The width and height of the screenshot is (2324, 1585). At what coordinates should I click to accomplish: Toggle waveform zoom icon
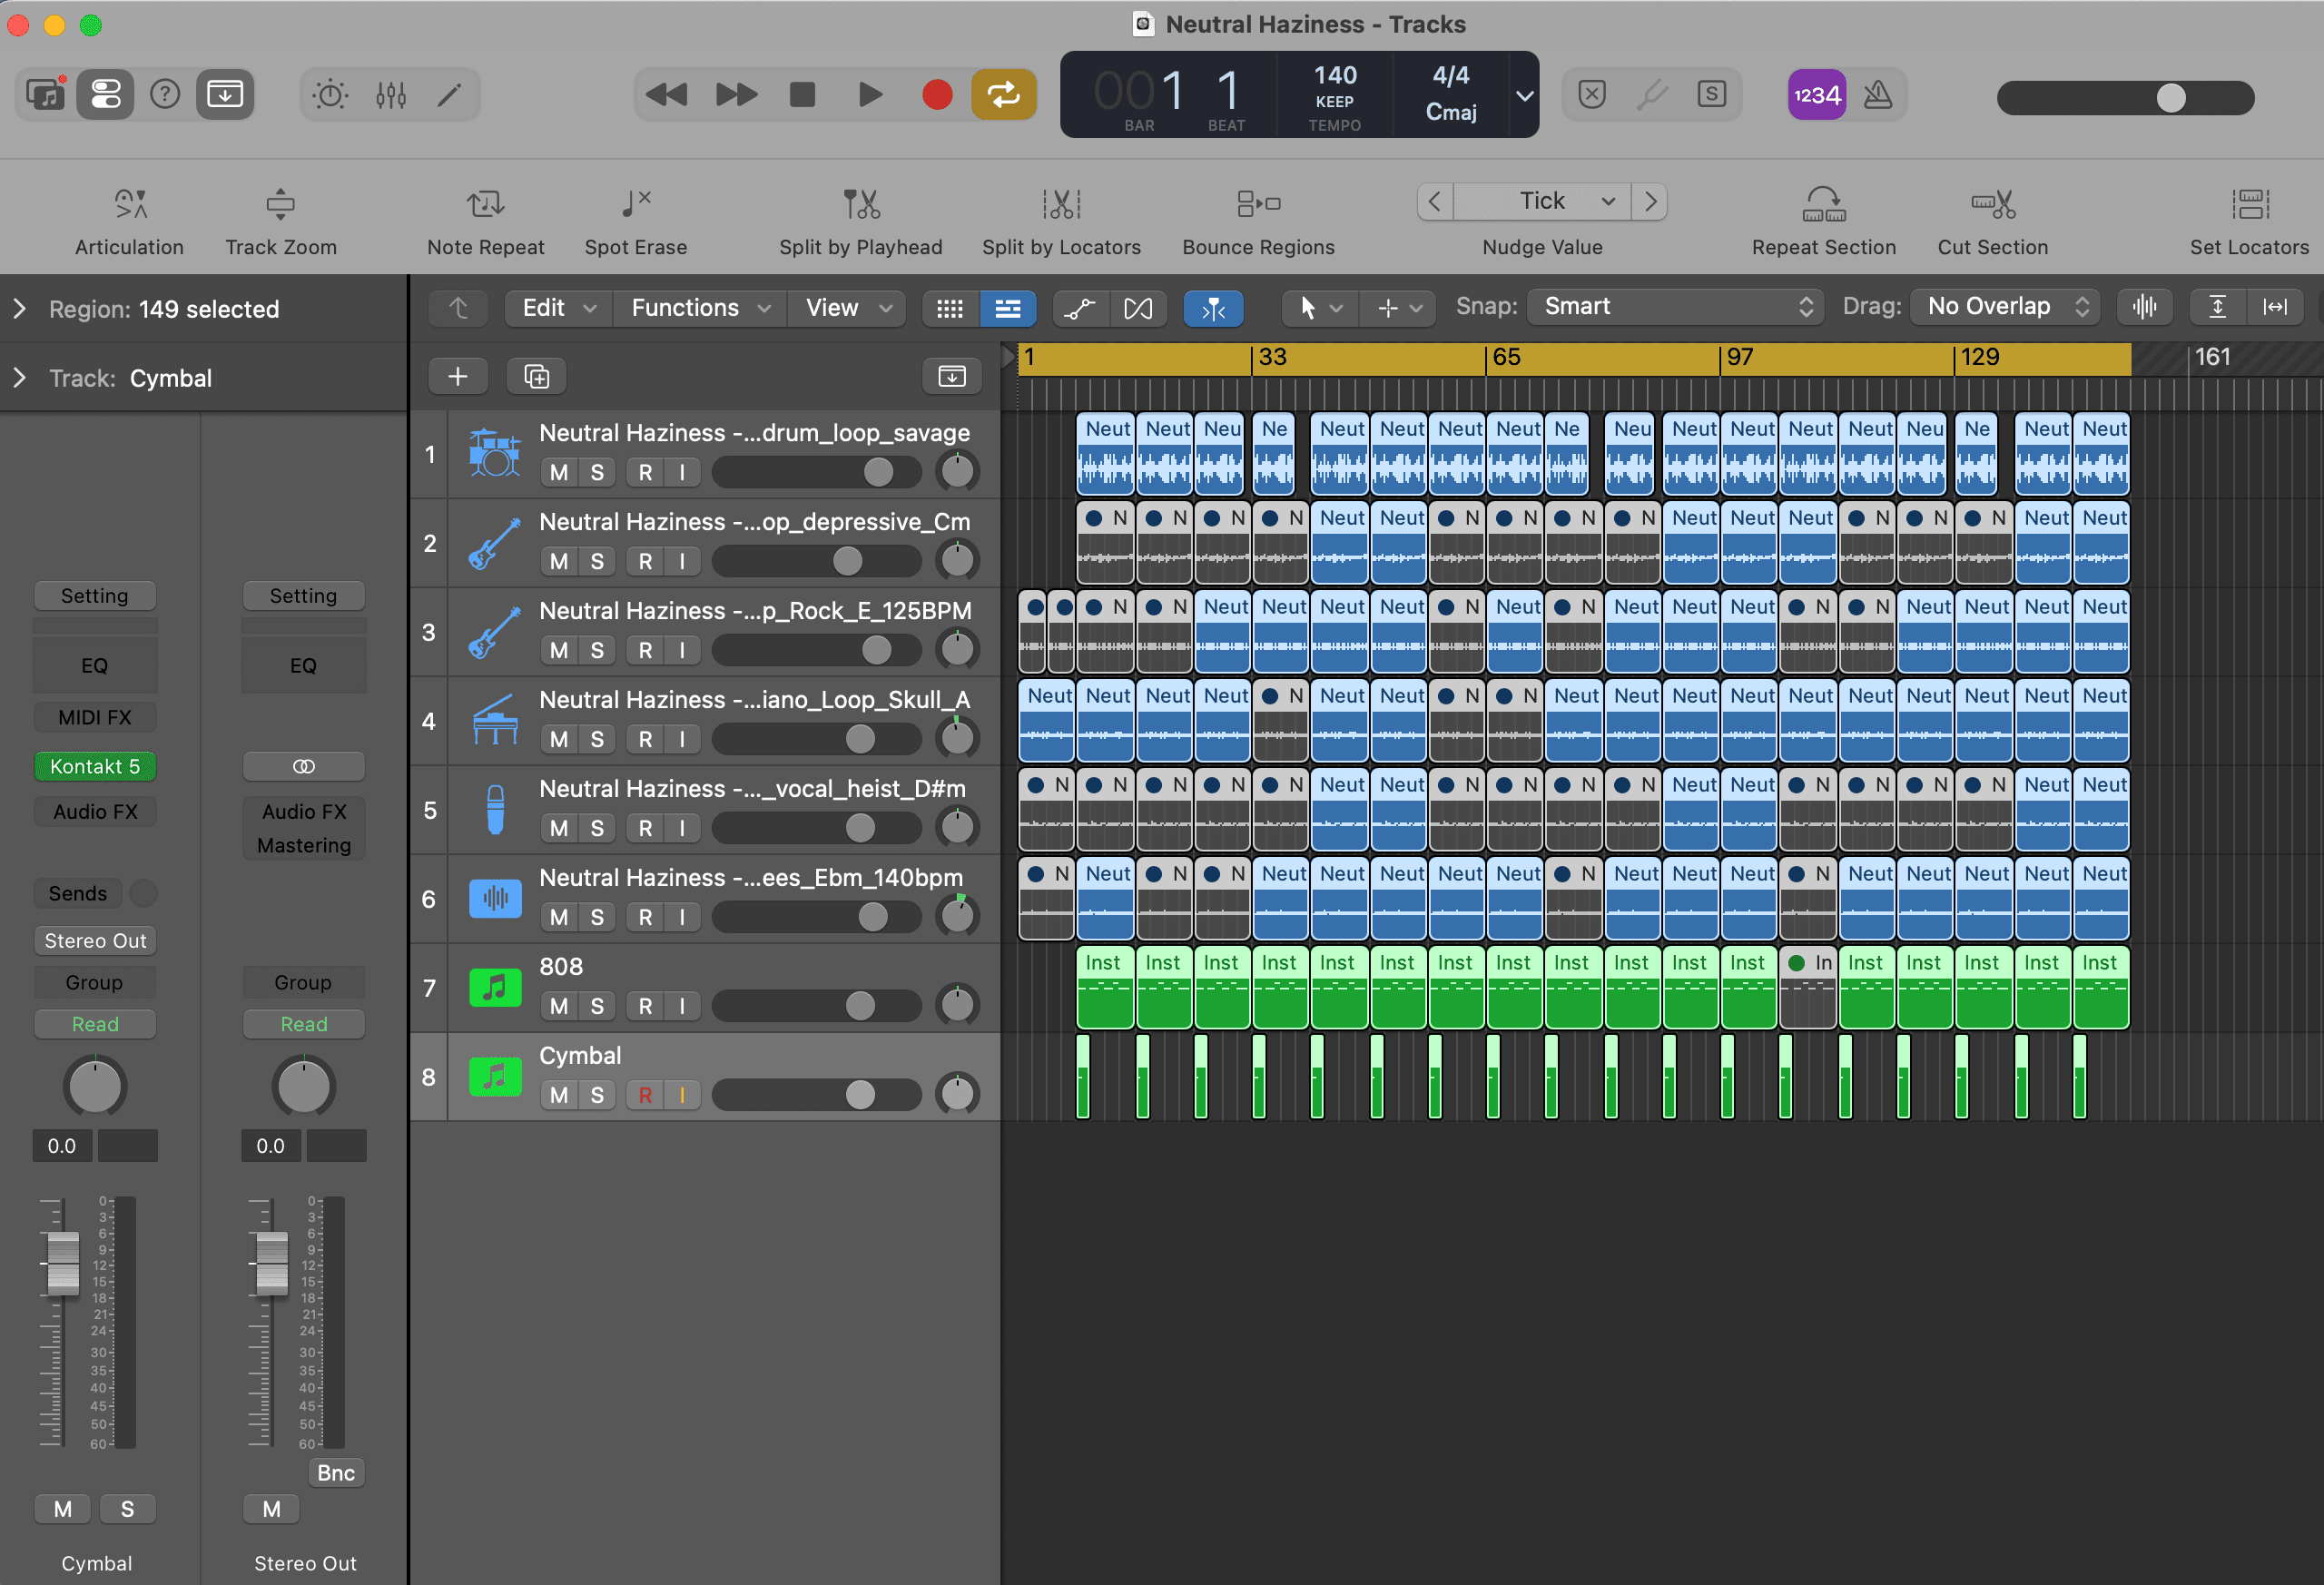click(x=2145, y=307)
